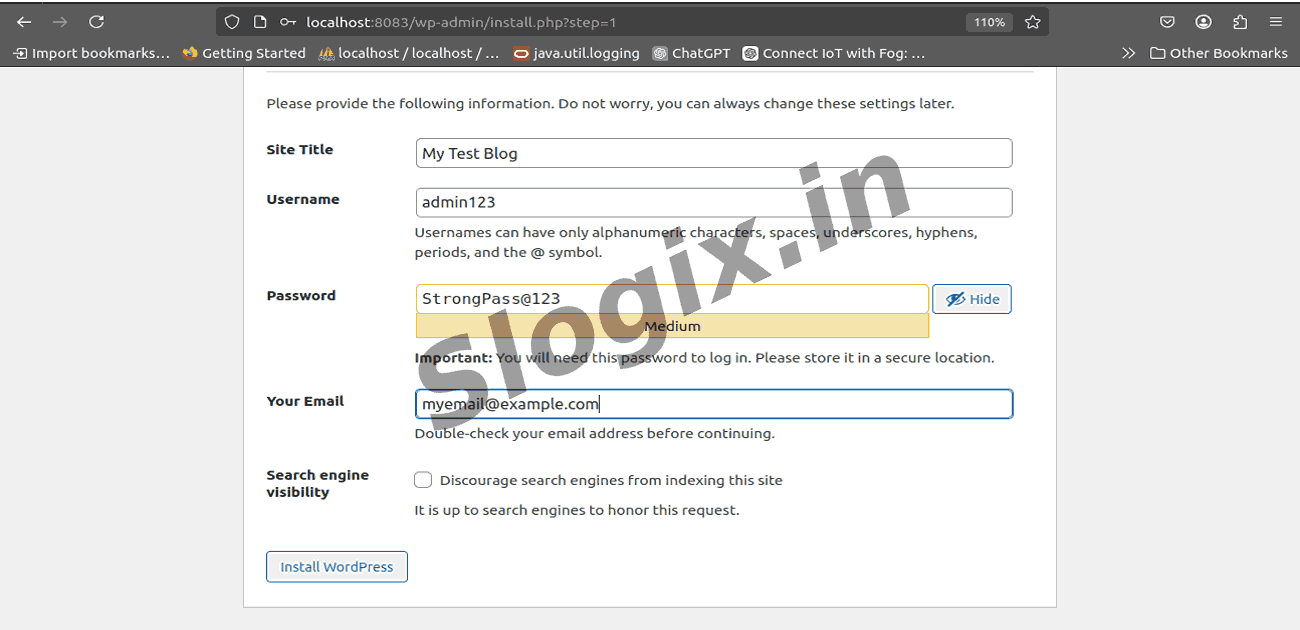Image resolution: width=1300 pixels, height=630 pixels.
Task: Click the Install WordPress button
Action: click(x=336, y=567)
